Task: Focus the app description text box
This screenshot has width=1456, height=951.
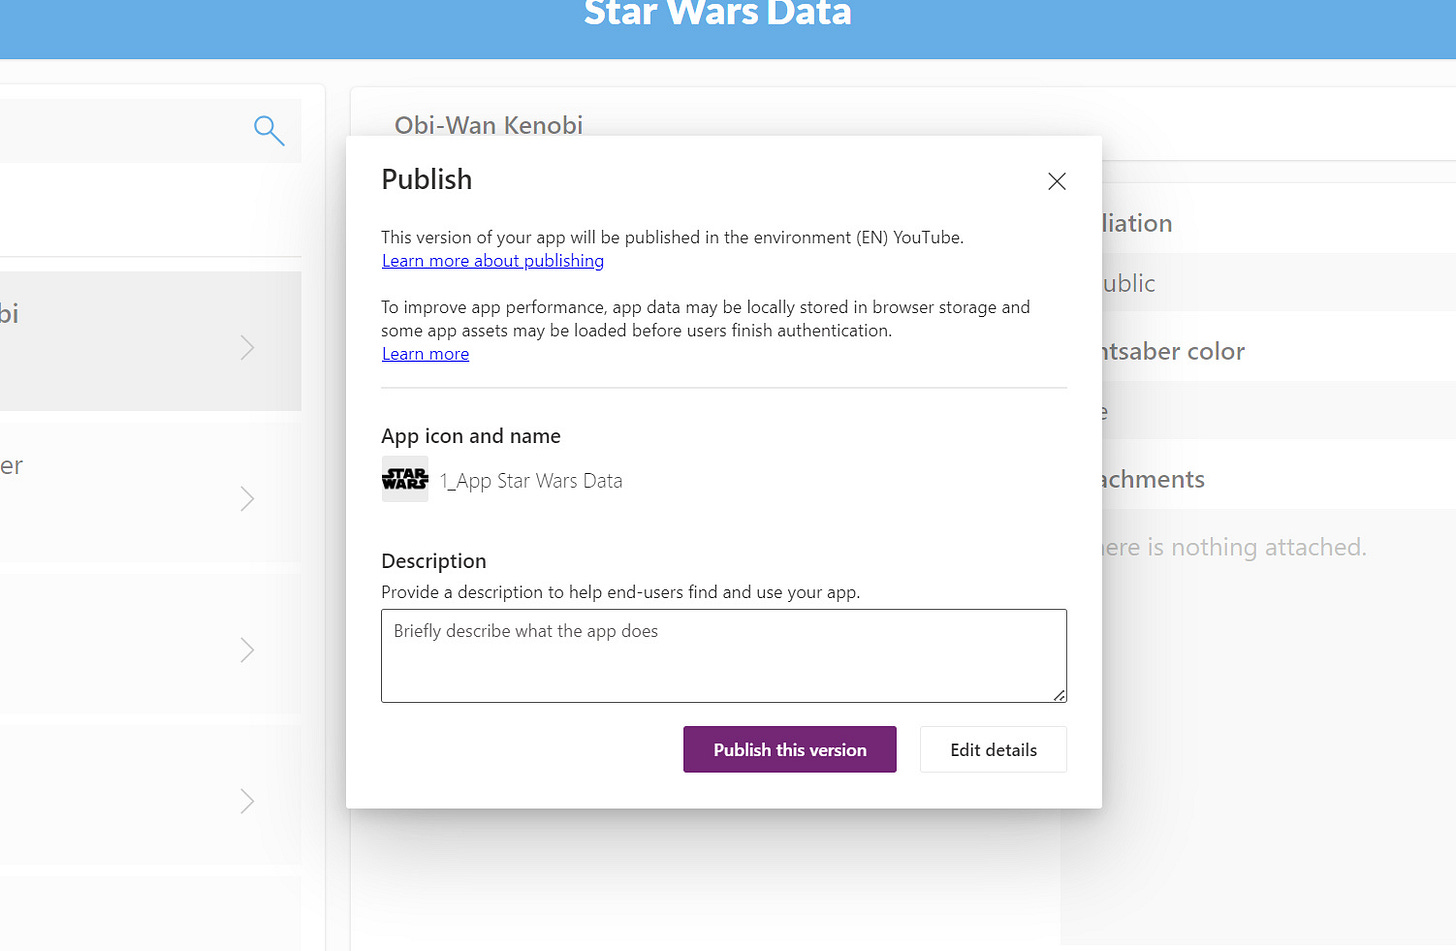Action: point(723,655)
